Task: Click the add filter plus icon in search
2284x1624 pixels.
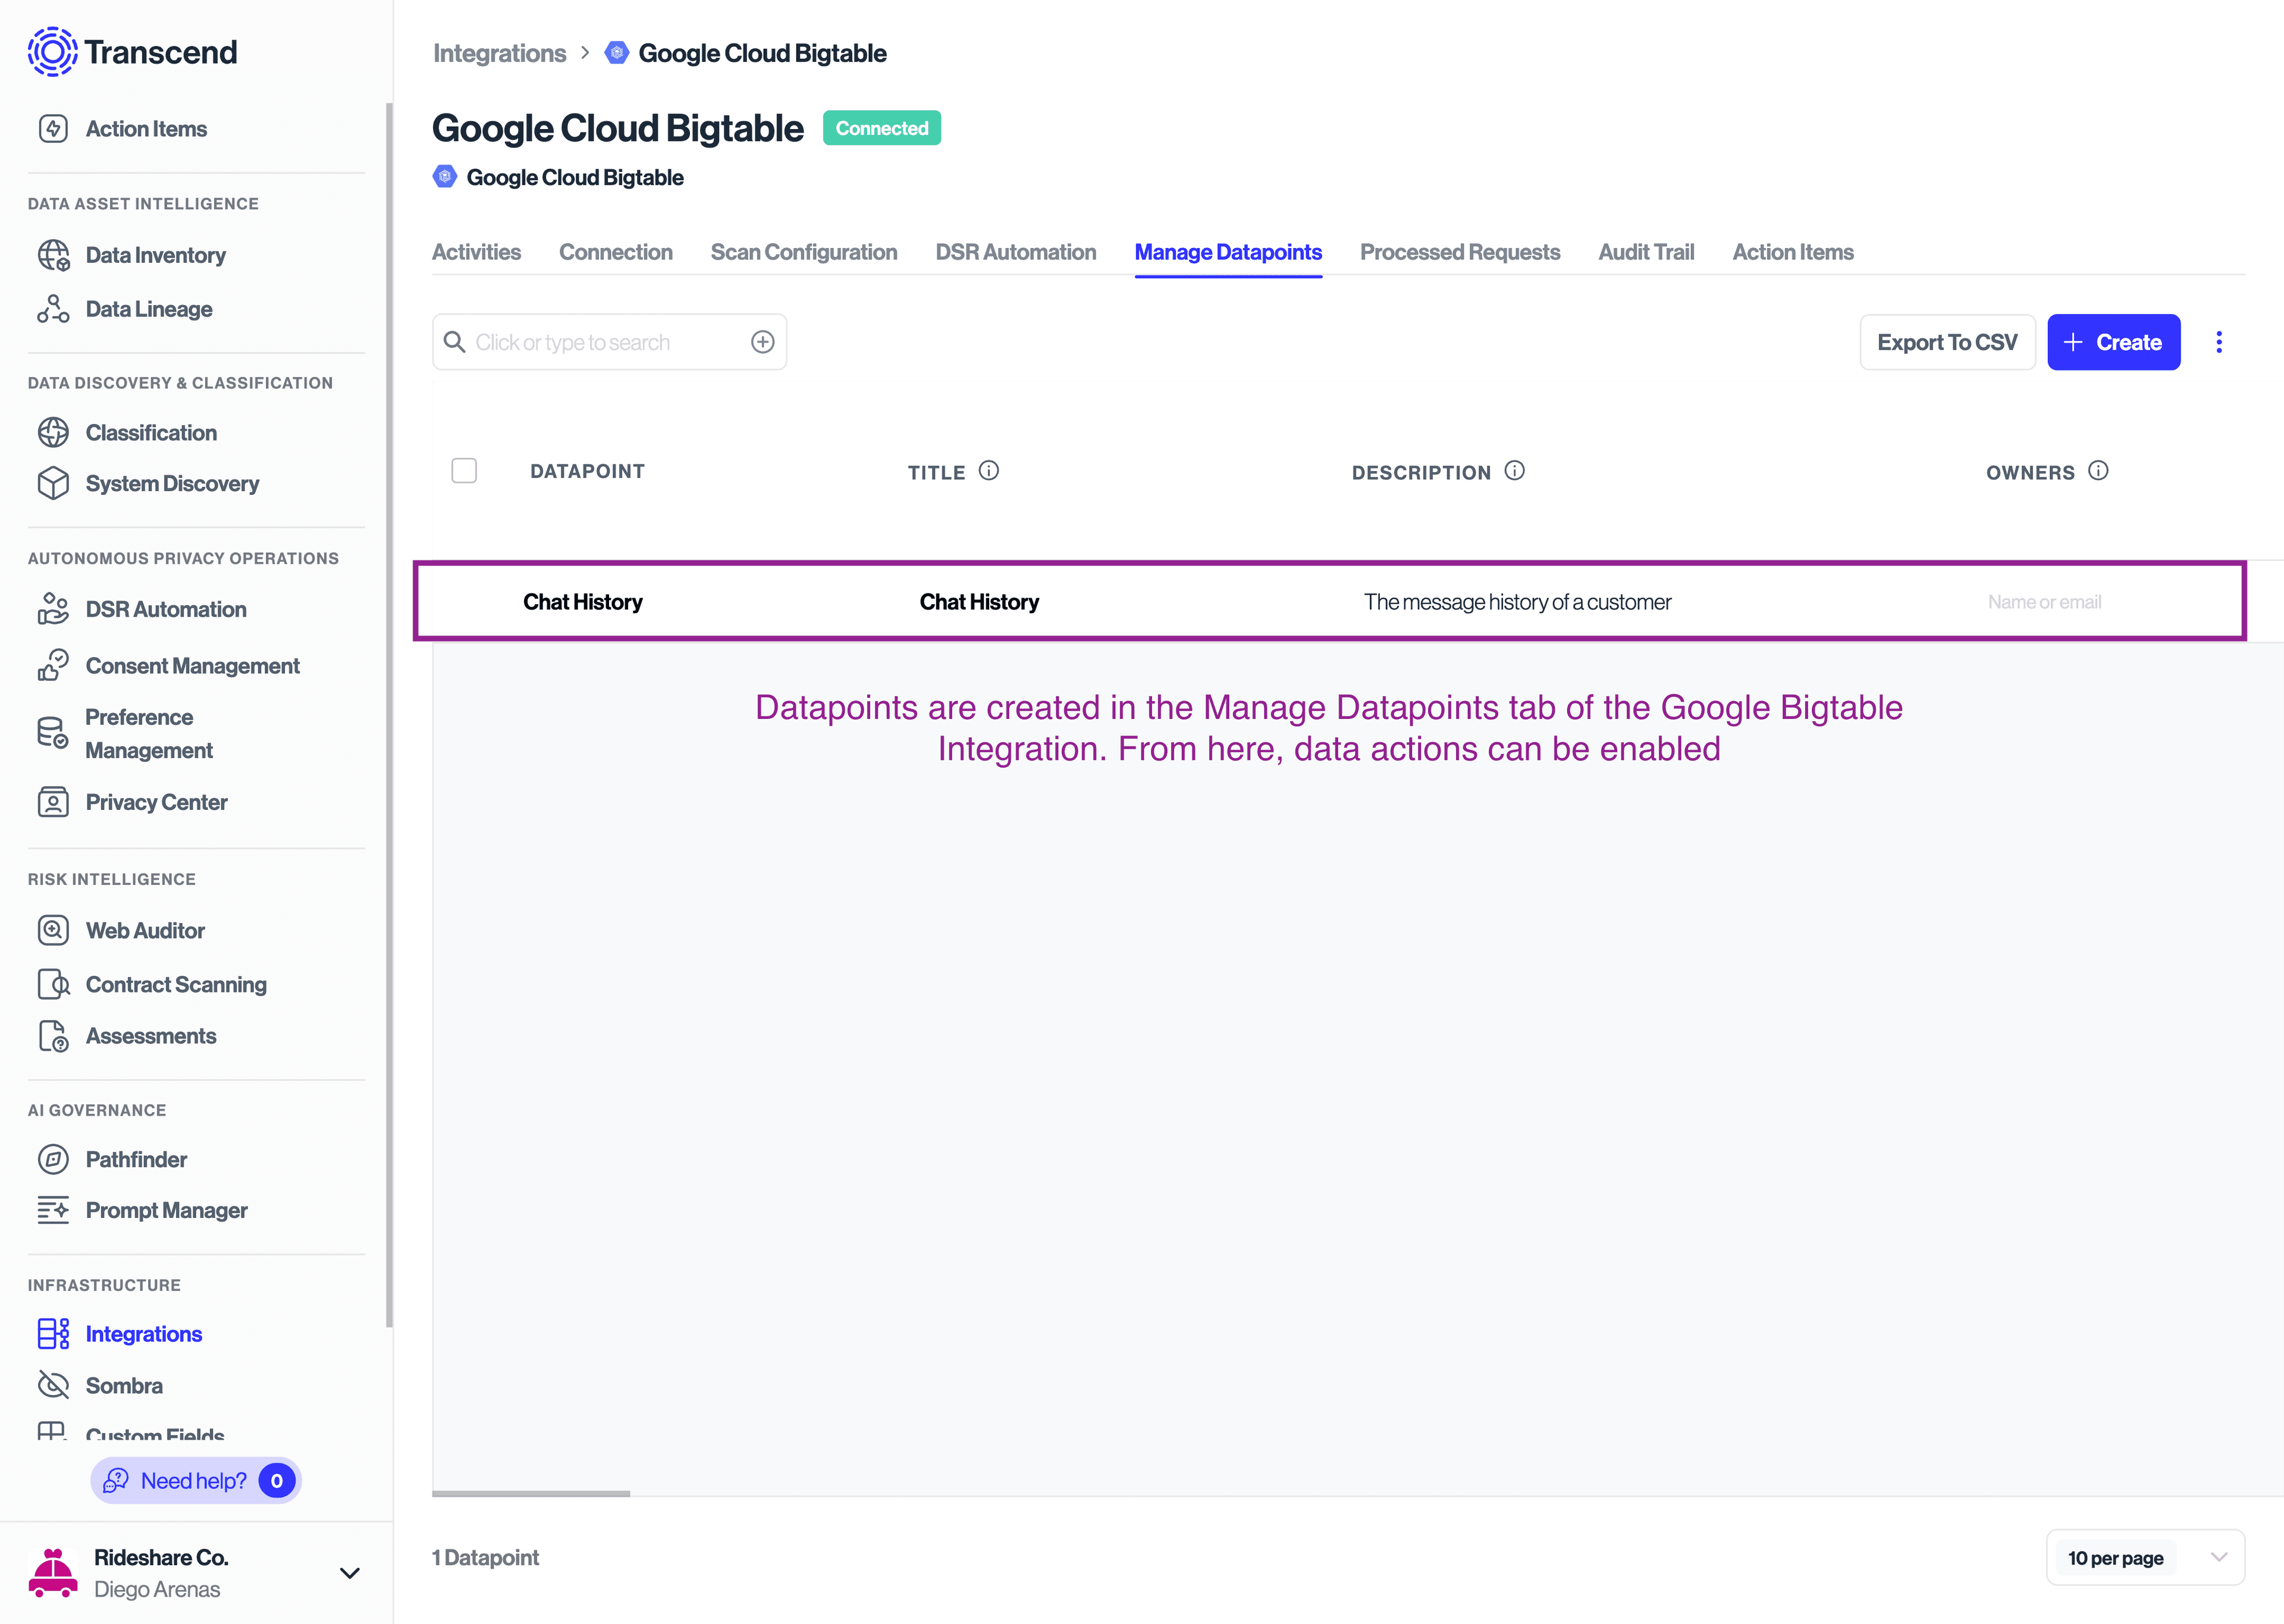Action: click(763, 342)
